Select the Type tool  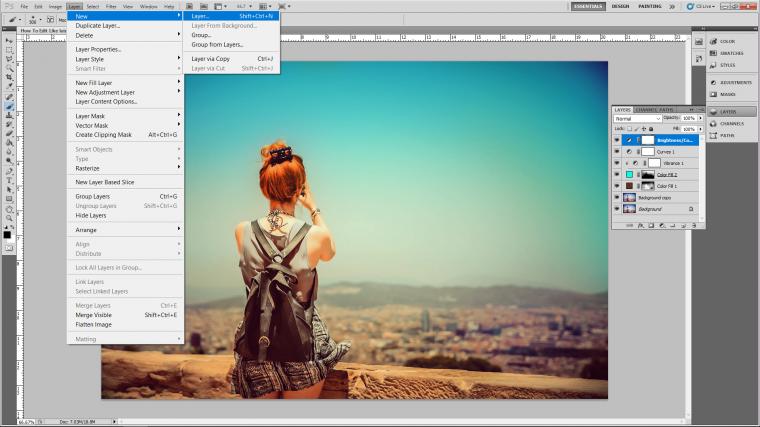[x=9, y=181]
